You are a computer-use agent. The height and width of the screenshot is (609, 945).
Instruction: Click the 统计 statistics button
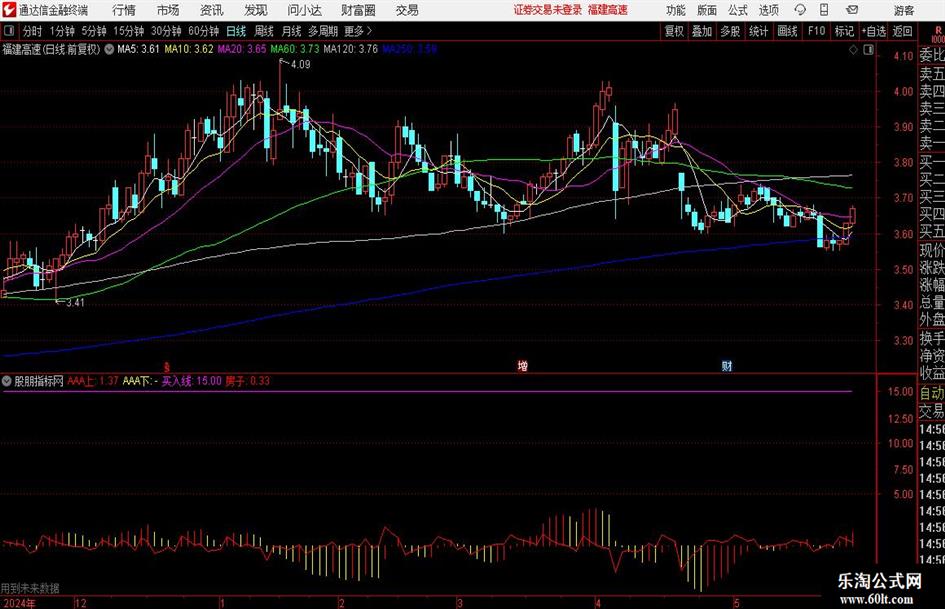click(x=758, y=31)
